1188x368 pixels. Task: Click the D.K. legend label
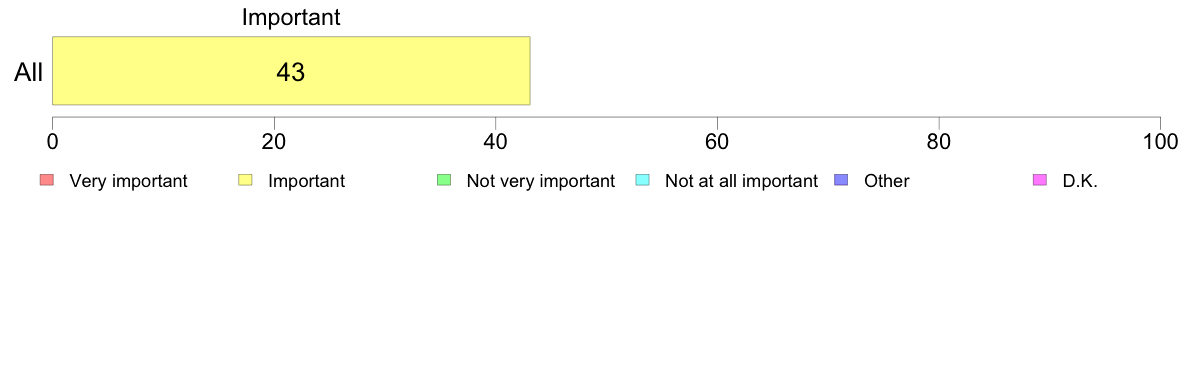pyautogui.click(x=1080, y=181)
